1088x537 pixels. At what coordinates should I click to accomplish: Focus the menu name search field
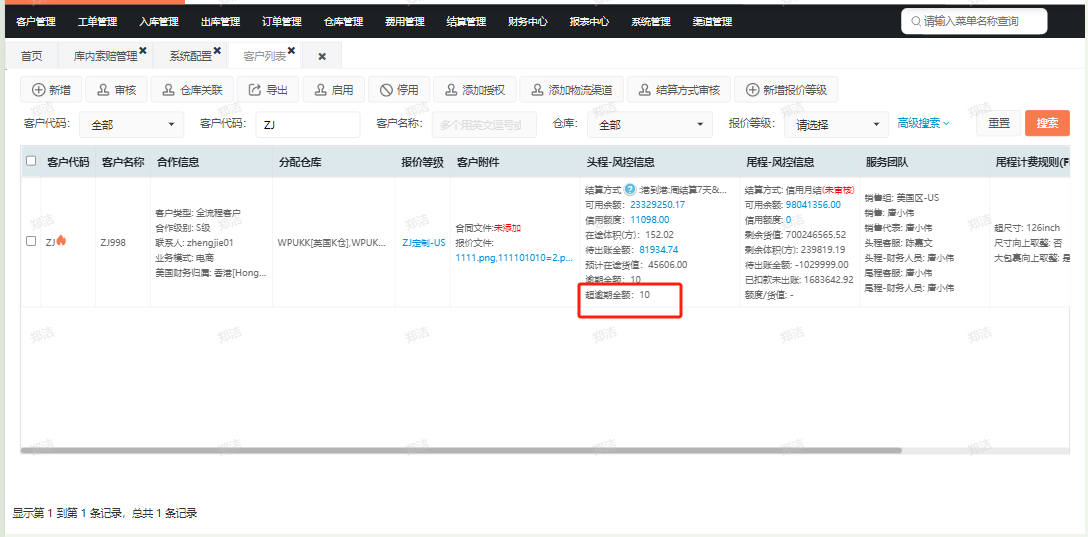coord(974,22)
